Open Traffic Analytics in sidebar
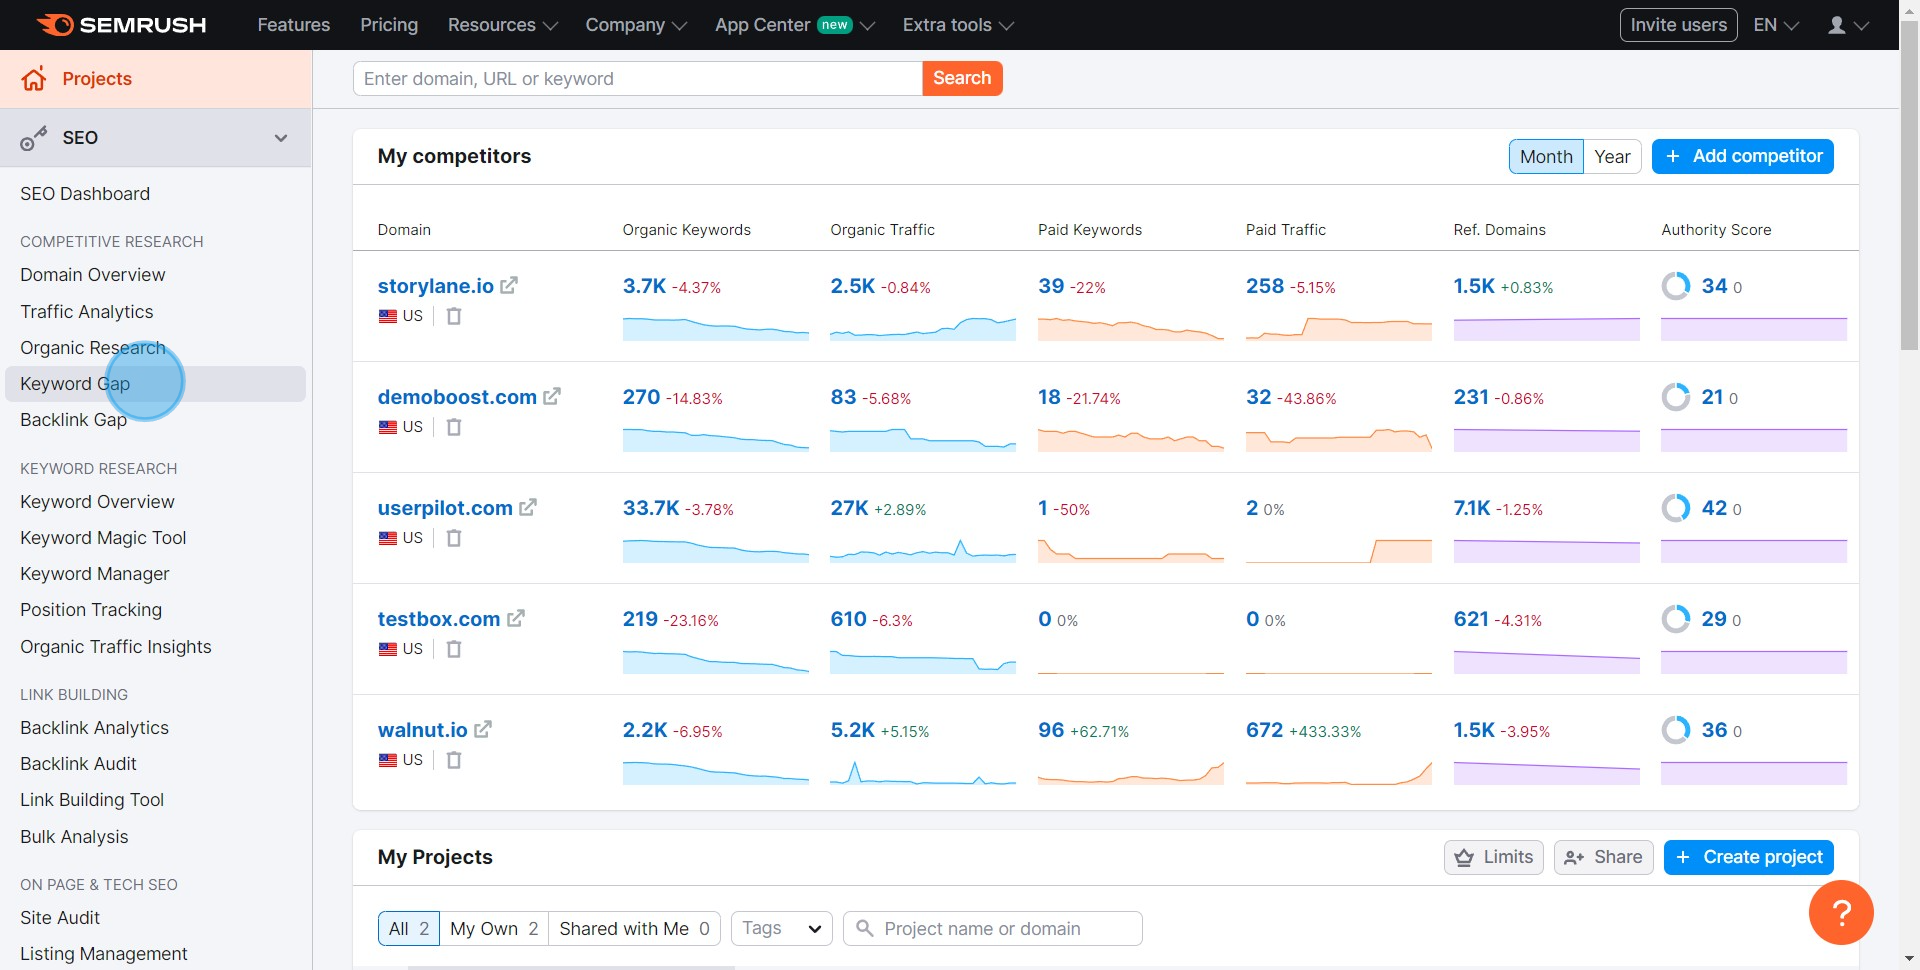Screen dimensions: 1920x970 click(87, 312)
